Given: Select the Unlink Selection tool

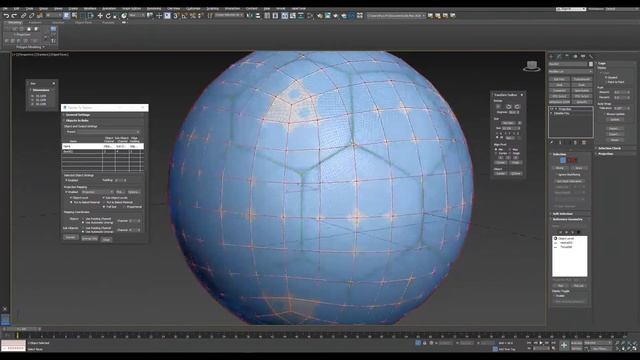Looking at the screenshot, I should [31, 16].
